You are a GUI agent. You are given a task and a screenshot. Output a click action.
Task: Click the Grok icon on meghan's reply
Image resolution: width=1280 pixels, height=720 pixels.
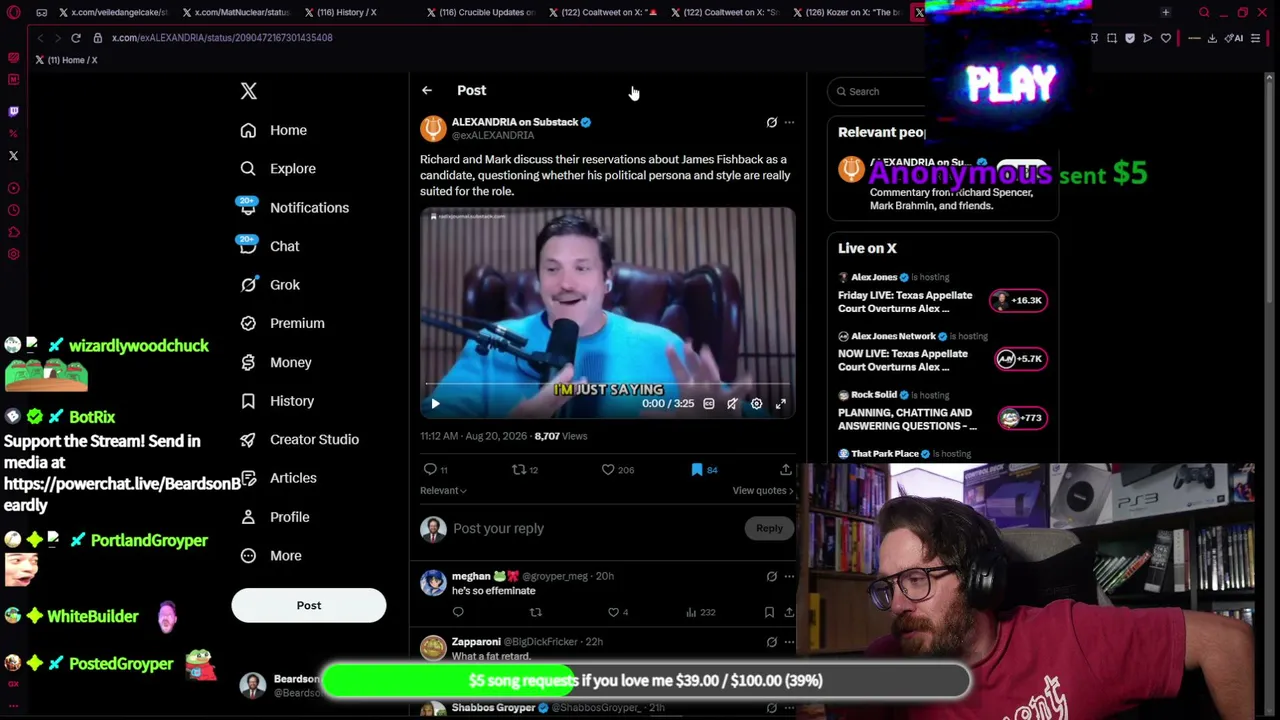click(x=771, y=576)
